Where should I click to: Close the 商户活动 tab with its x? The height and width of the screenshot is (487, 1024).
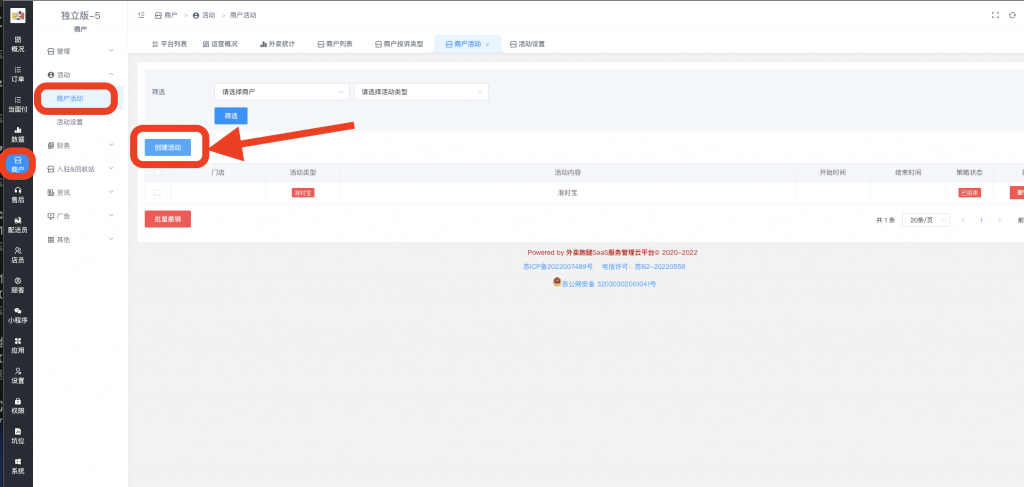pyautogui.click(x=487, y=44)
